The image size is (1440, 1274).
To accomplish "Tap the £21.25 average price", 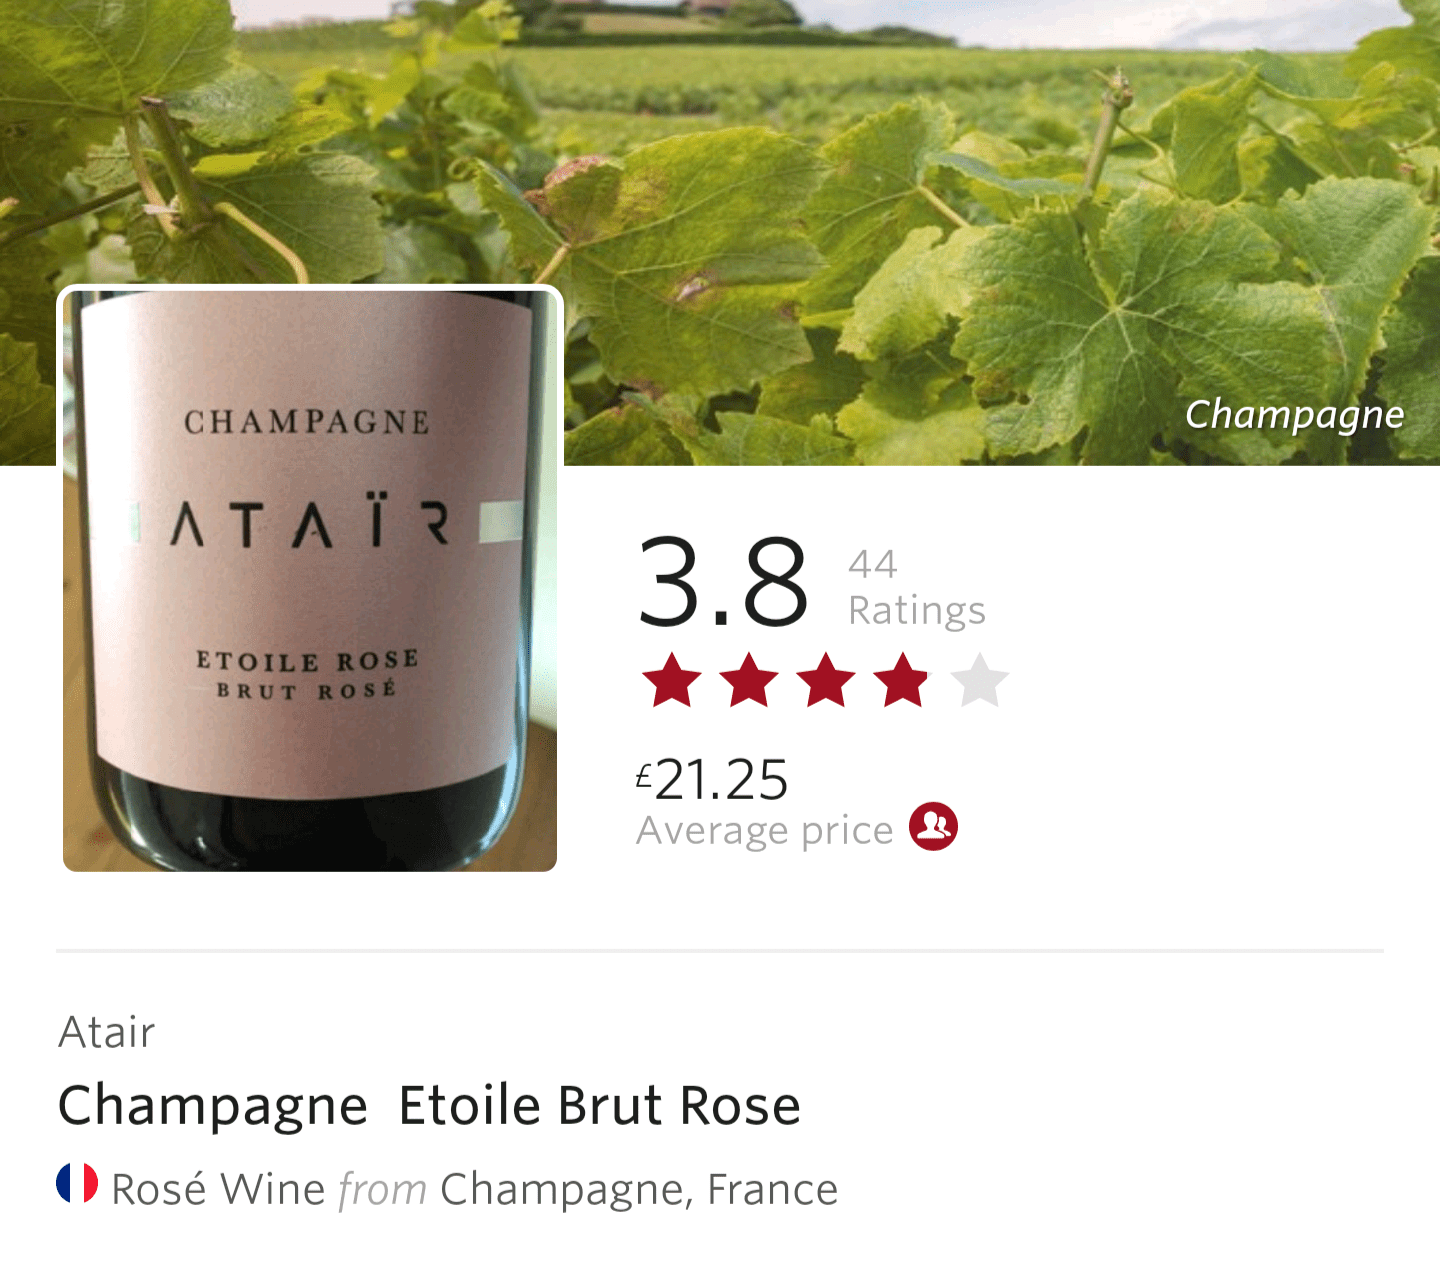I will [x=712, y=779].
